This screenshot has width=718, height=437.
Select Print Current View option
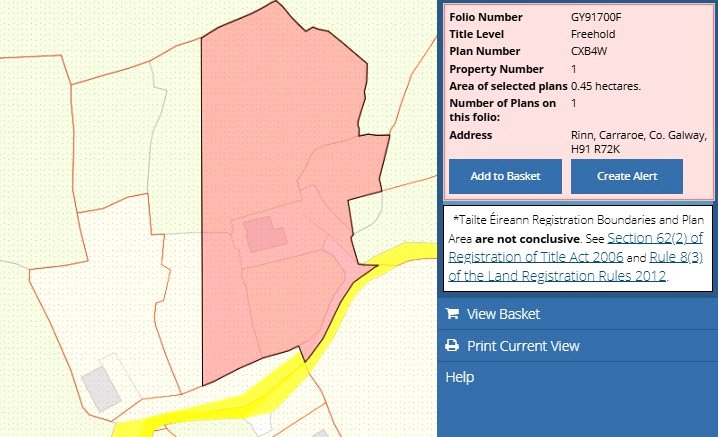523,346
